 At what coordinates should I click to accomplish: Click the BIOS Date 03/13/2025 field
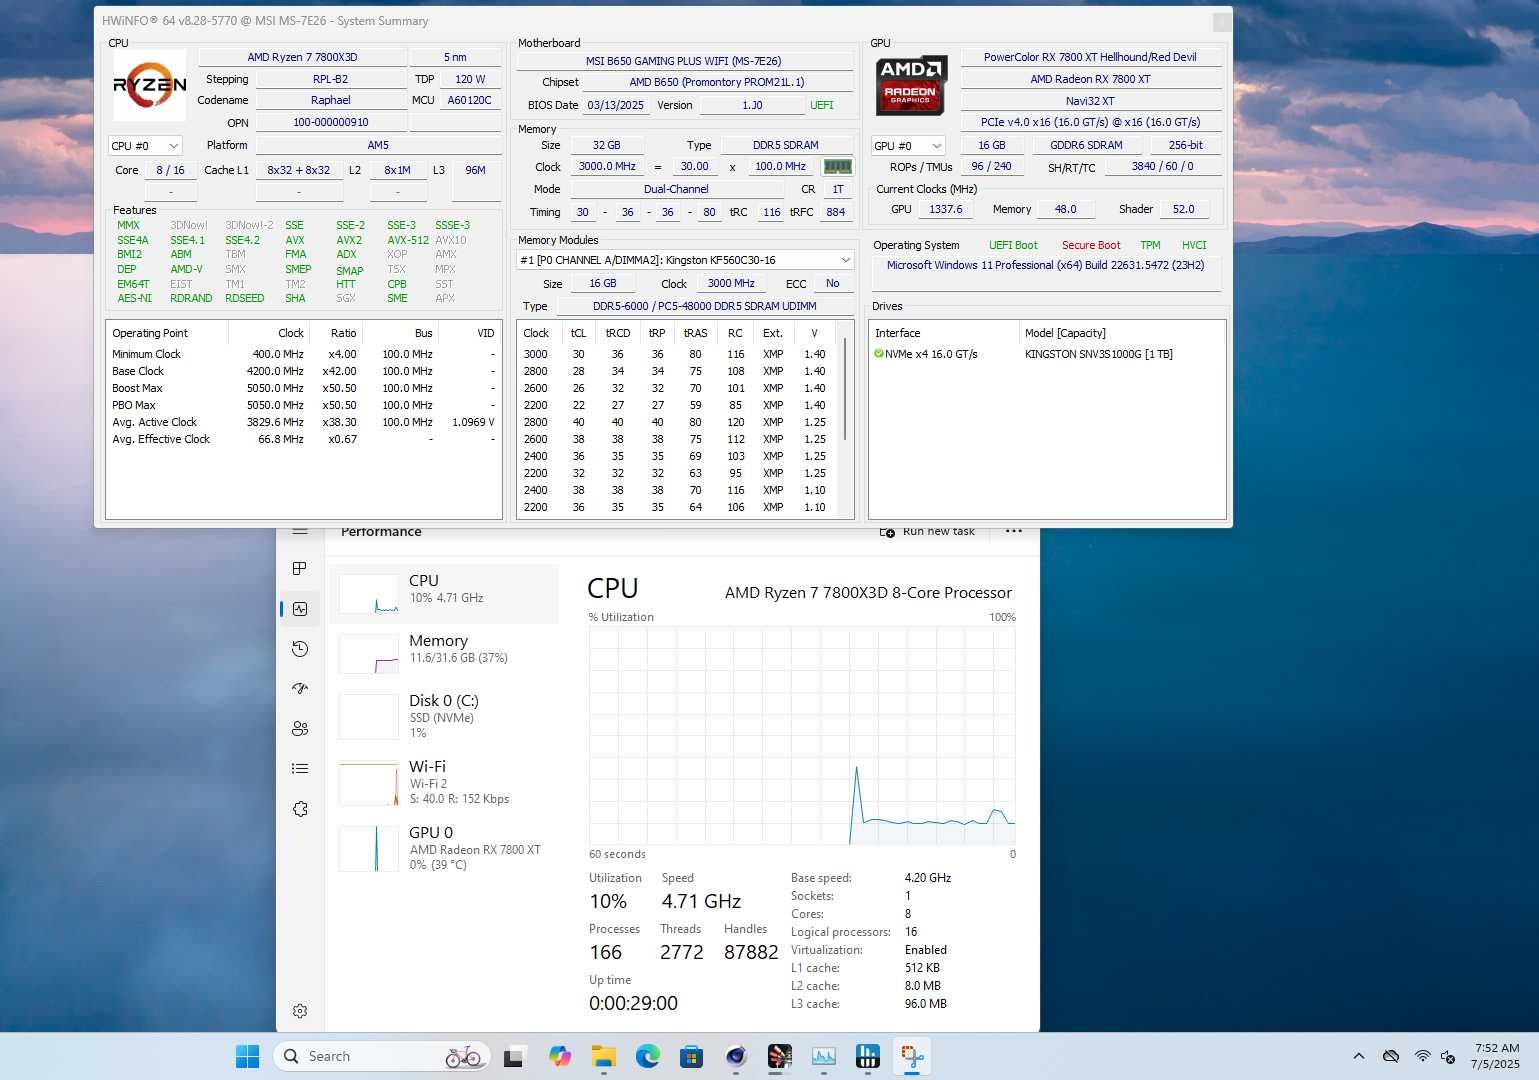coord(615,105)
